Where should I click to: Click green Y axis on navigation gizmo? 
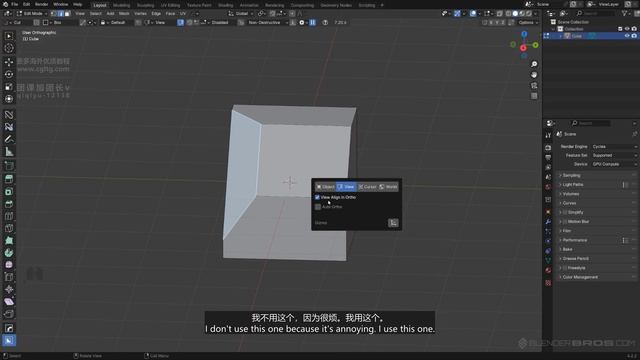(535, 45)
